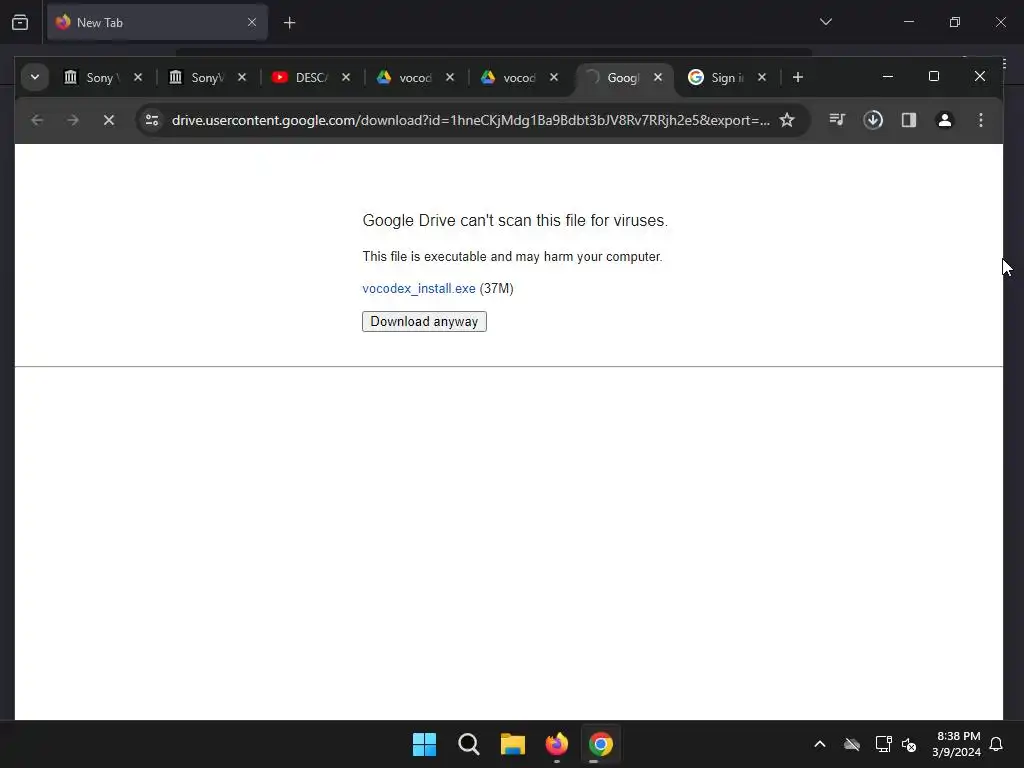Viewport: 1024px width, 768px height.
Task: Select the Firefox New Tab tab
Action: [x=157, y=22]
